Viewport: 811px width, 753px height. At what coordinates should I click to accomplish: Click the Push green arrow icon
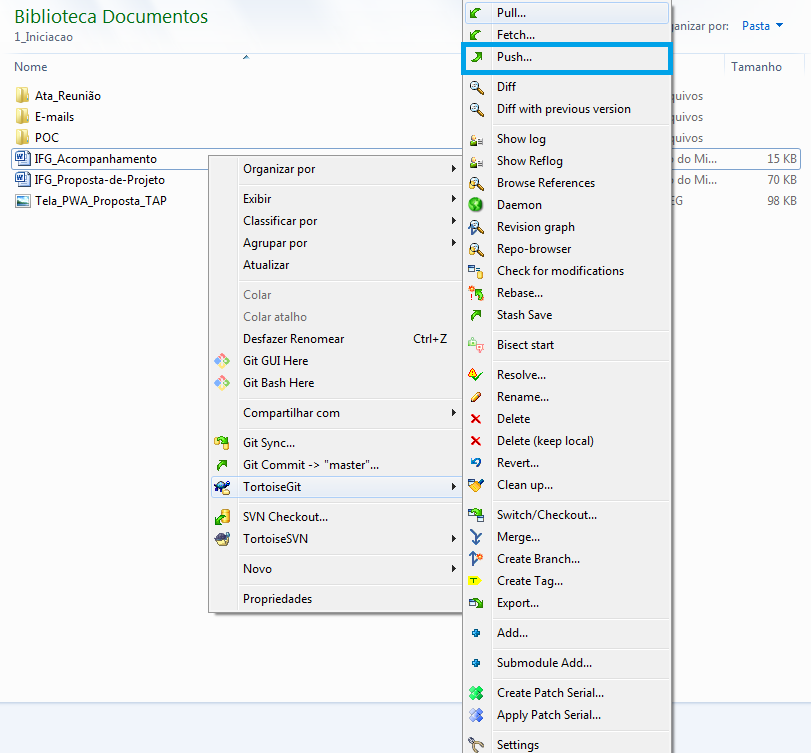477,58
